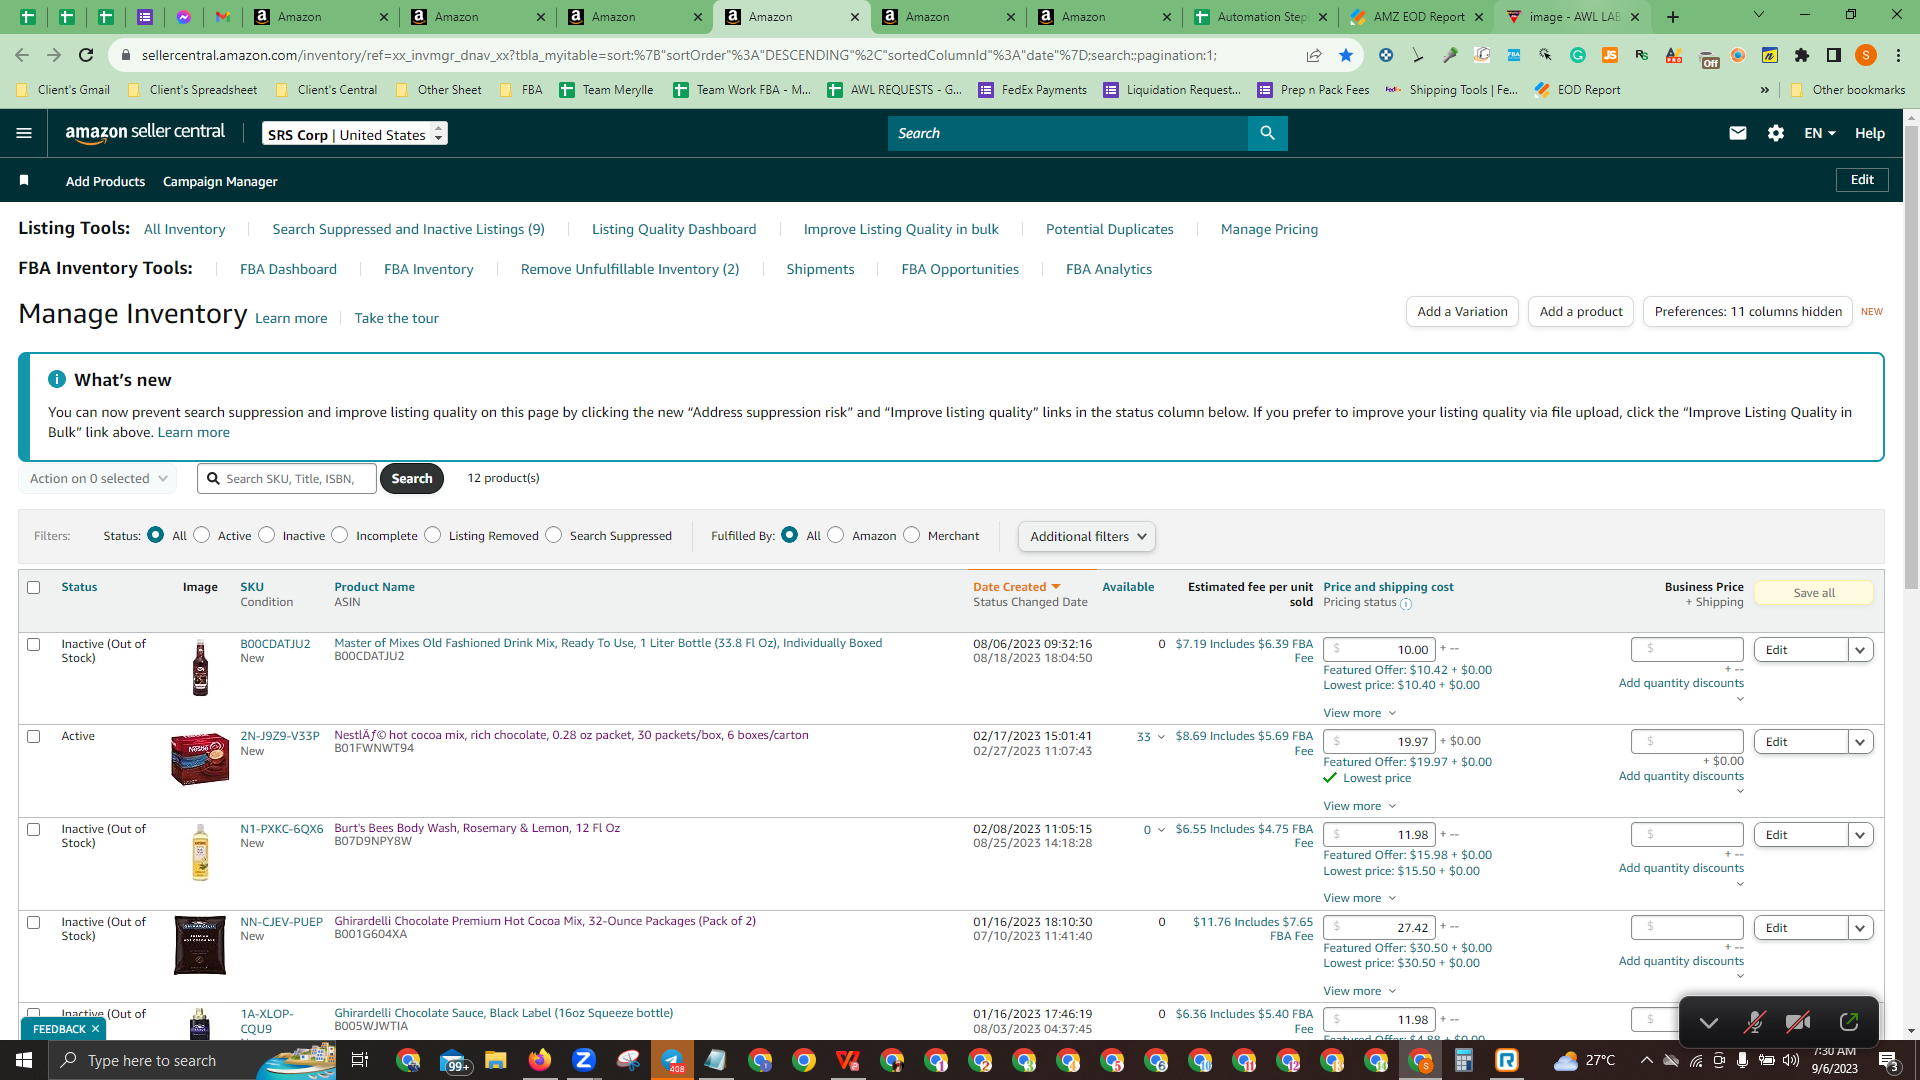Click the share screen icon in floating bar
Screen dimensions: 1920x1080
1848,1022
